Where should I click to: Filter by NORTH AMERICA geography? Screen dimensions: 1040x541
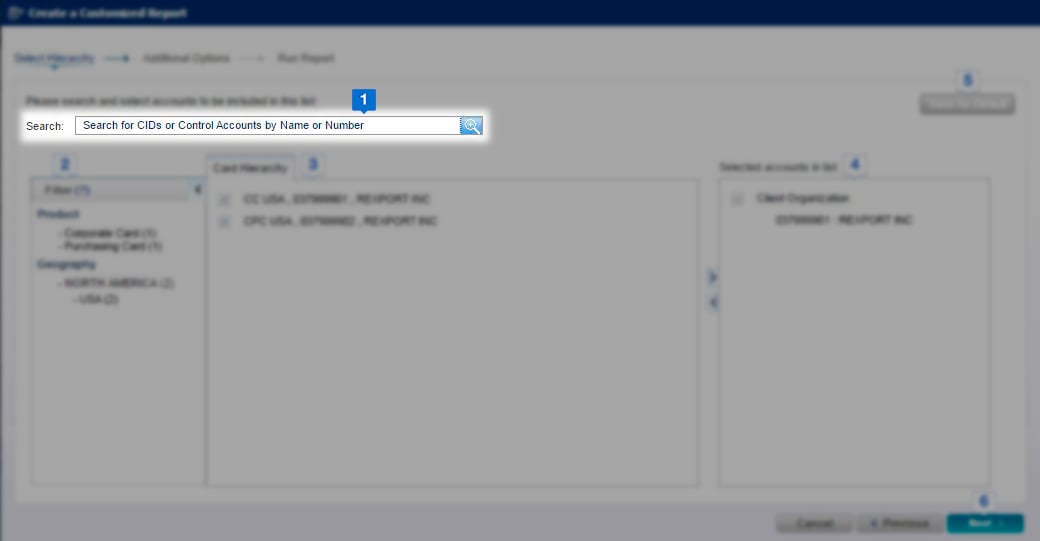119,283
